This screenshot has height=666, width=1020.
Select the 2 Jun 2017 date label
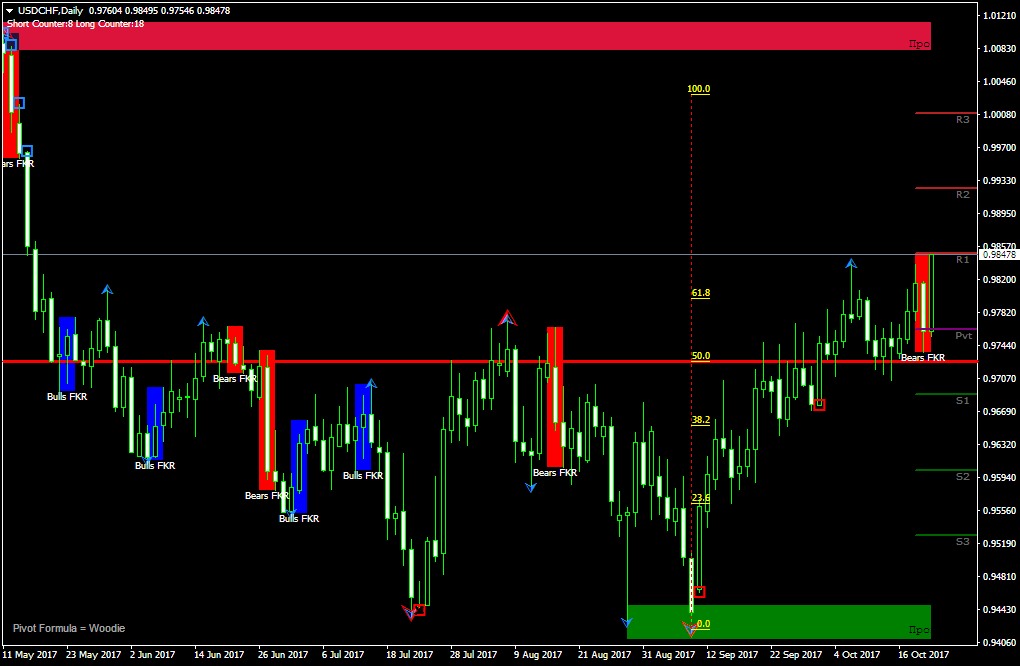(152, 654)
